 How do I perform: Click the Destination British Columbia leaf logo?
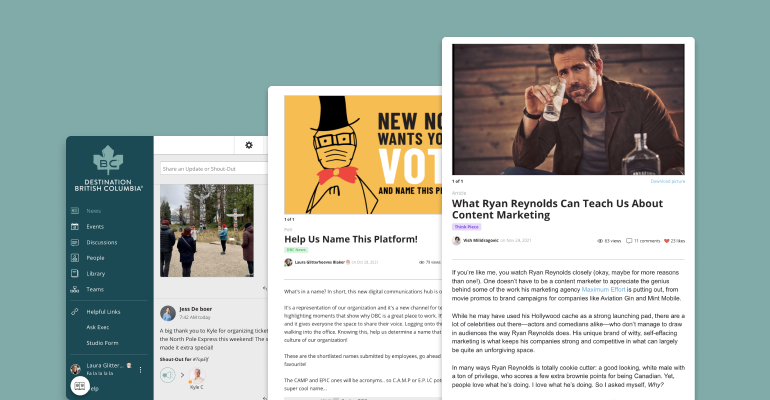(x=108, y=160)
